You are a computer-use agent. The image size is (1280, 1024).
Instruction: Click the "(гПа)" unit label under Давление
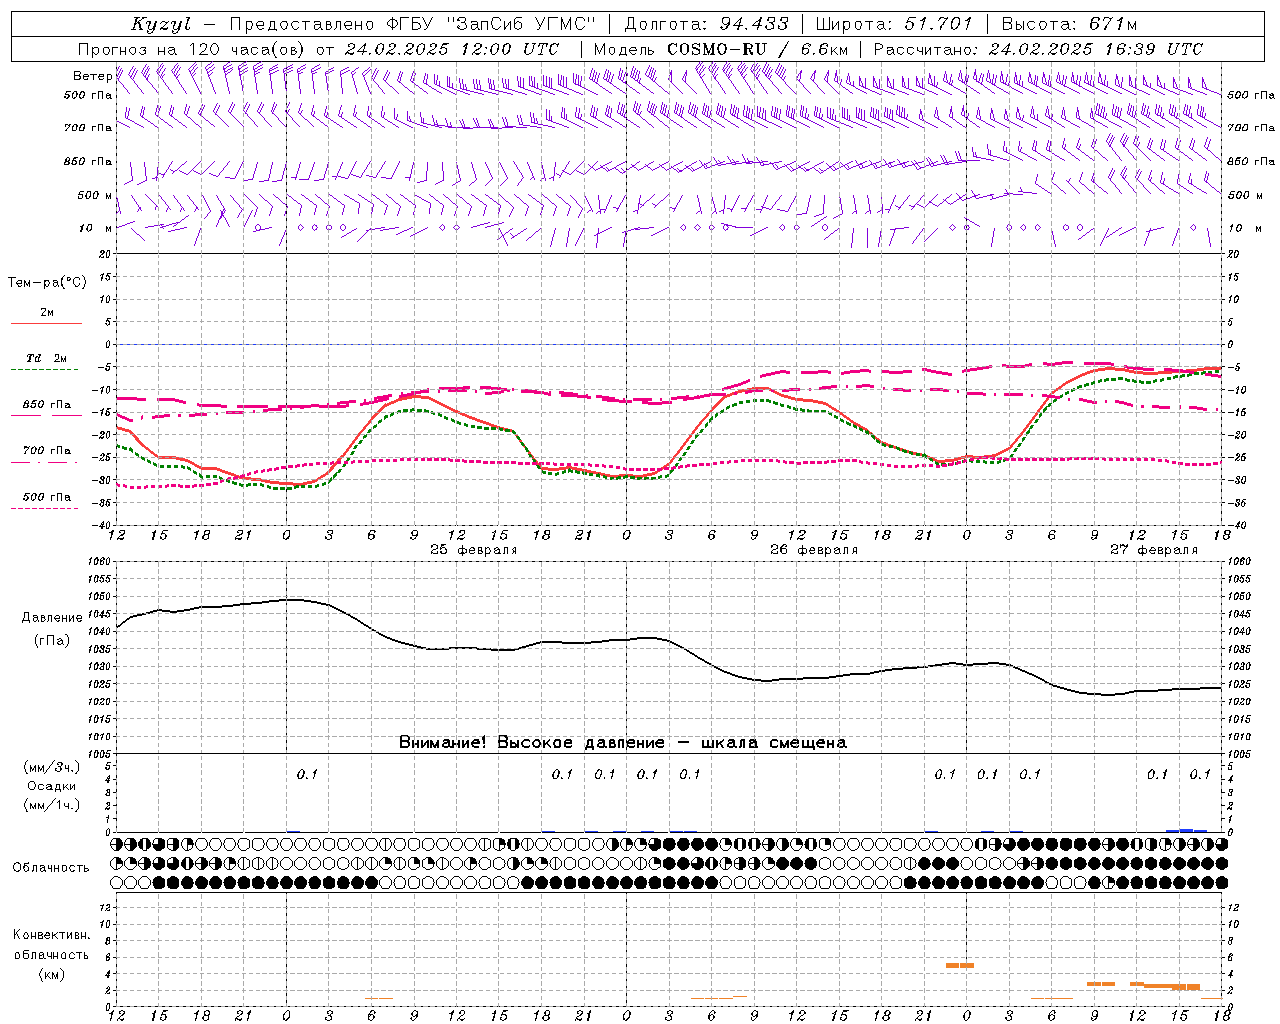[52, 641]
